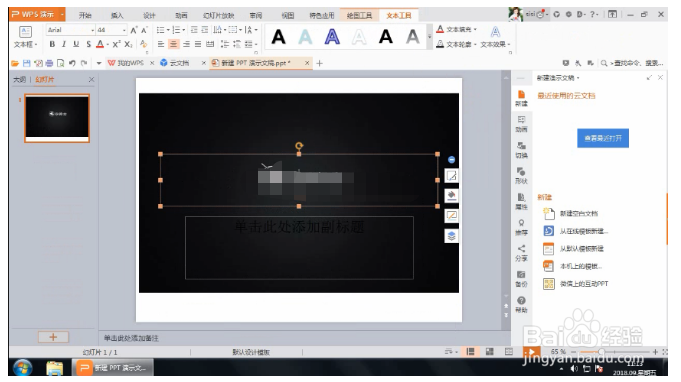Select the slide 1 thumbnail
The height and width of the screenshot is (382, 681).
tap(57, 118)
